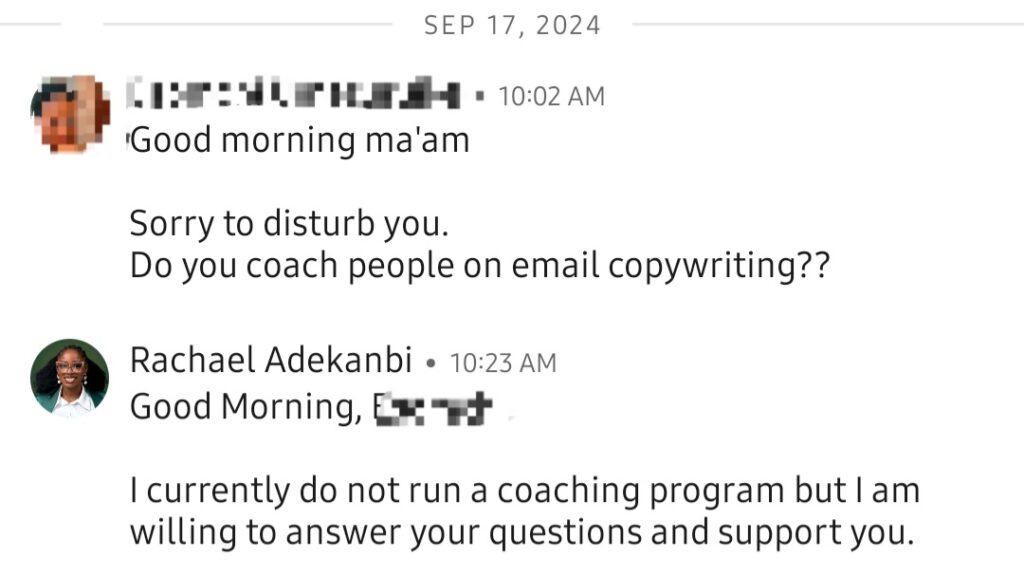Click the divider line right of the date
This screenshot has width=1024, height=576.
pos(828,24)
